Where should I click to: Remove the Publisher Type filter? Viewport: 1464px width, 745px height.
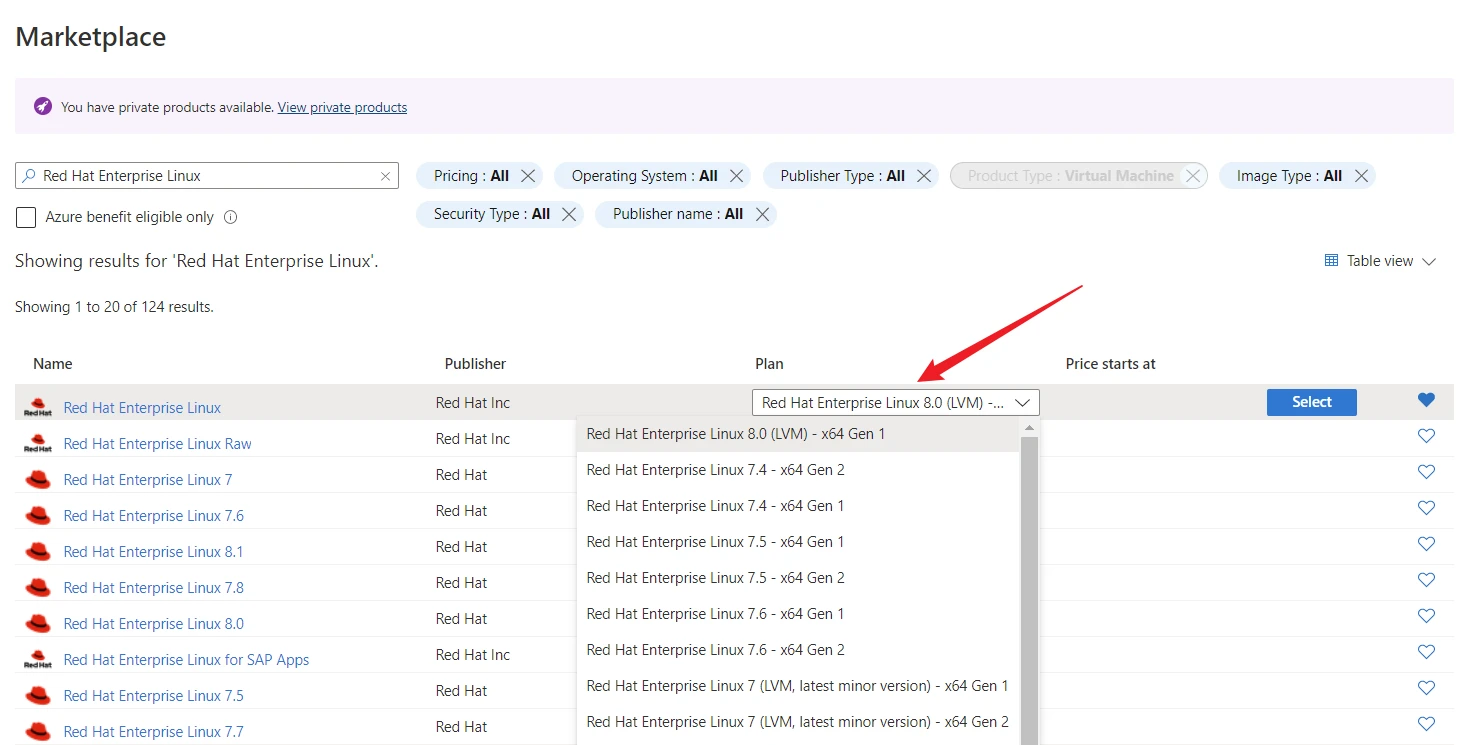(x=924, y=176)
